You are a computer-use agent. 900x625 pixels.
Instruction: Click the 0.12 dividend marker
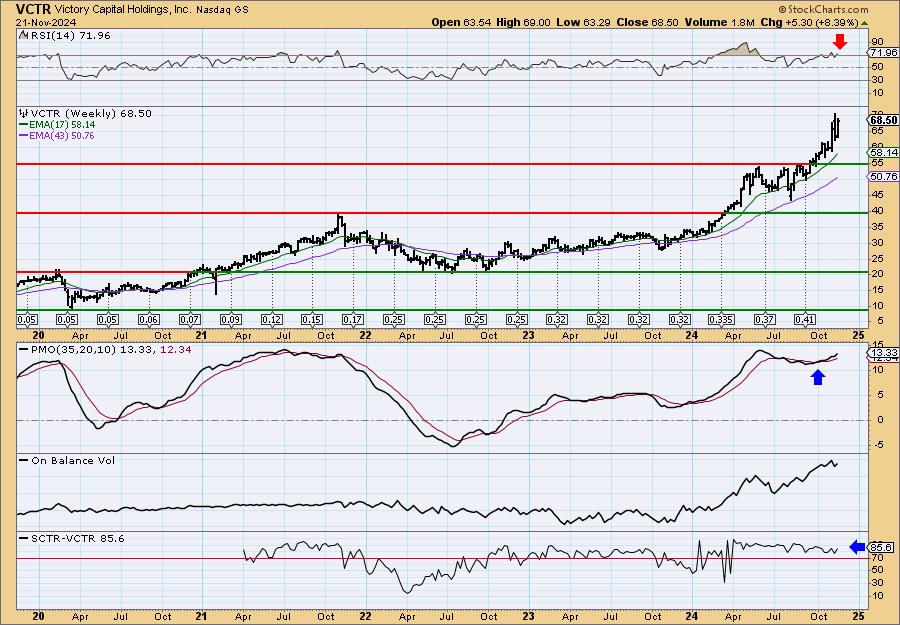(x=271, y=320)
